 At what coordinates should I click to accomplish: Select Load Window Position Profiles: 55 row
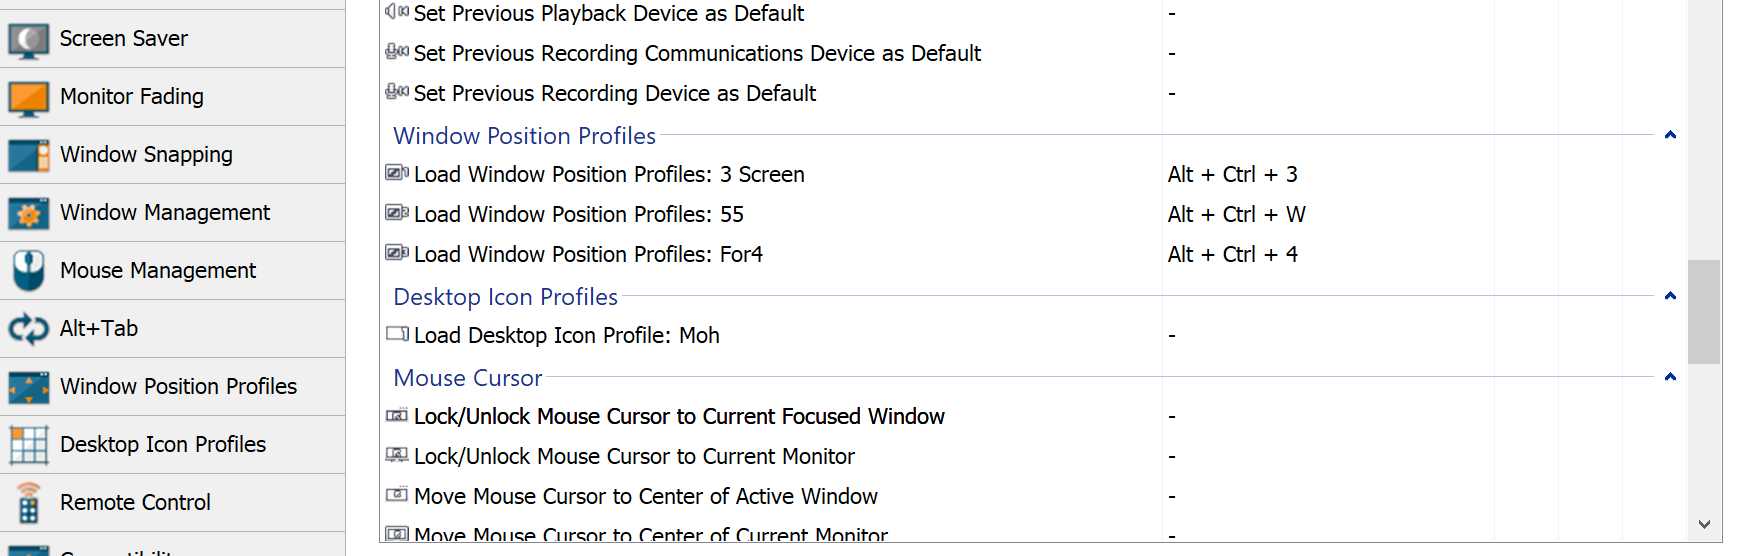pyautogui.click(x=578, y=215)
